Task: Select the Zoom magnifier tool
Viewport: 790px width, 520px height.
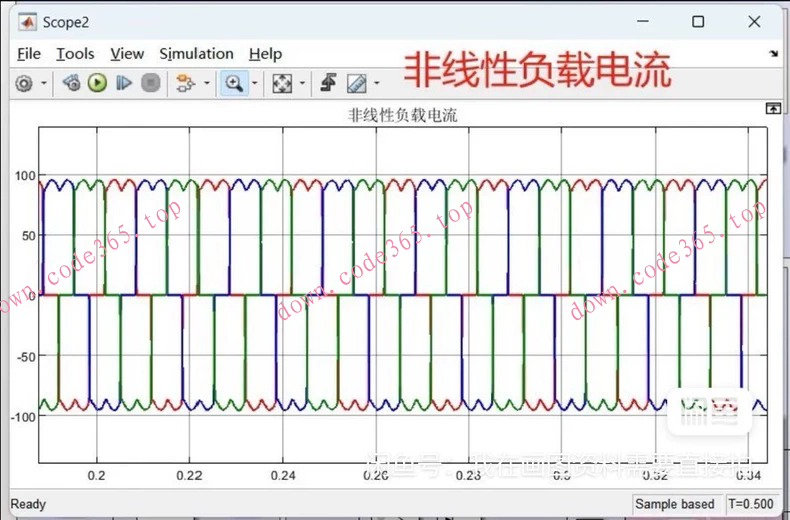Action: point(234,84)
